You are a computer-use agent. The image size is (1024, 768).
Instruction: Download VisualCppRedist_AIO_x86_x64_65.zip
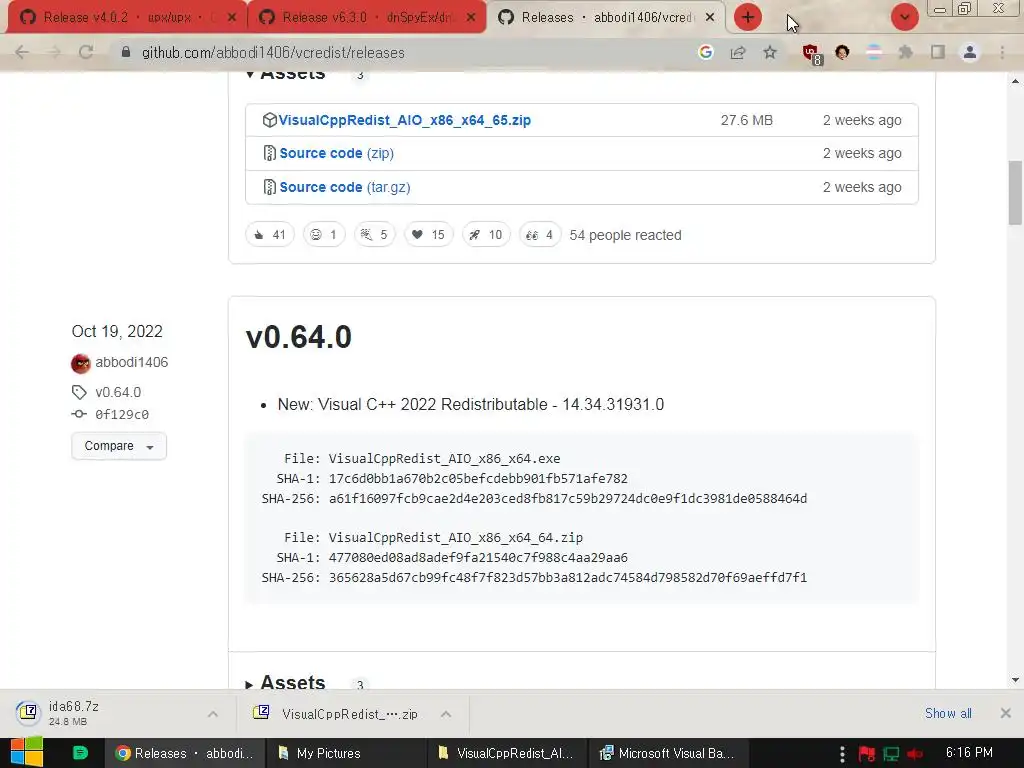(x=404, y=120)
